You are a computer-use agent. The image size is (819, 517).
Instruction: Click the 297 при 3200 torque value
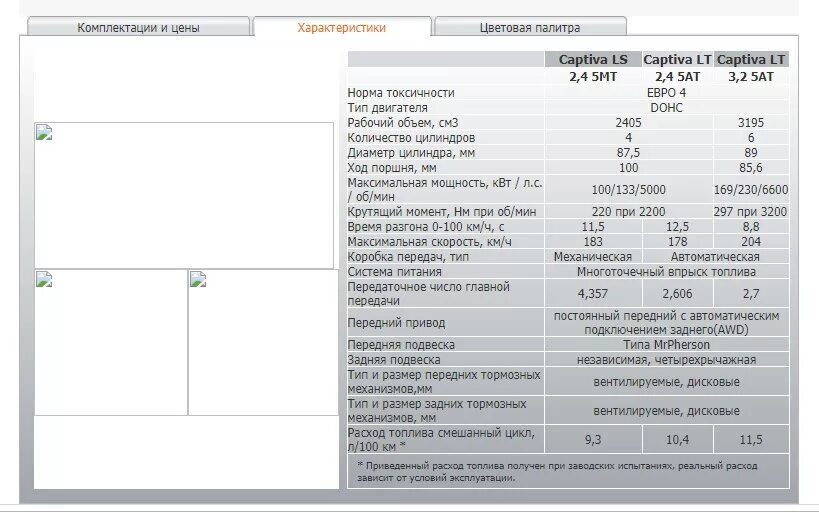(x=751, y=212)
